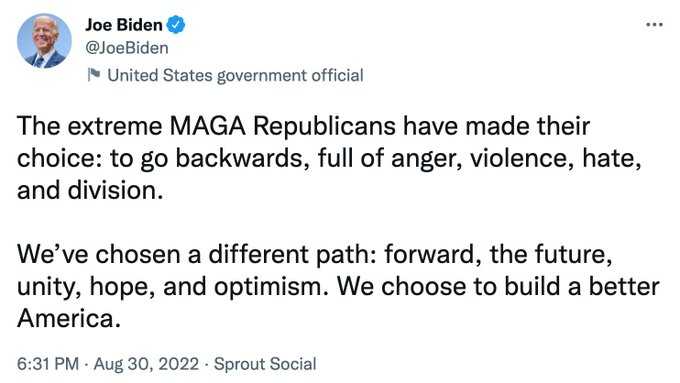Image resolution: width=680 pixels, height=383 pixels.
Task: Click the "6:31 PM" tweet timestamp
Action: pos(48,363)
